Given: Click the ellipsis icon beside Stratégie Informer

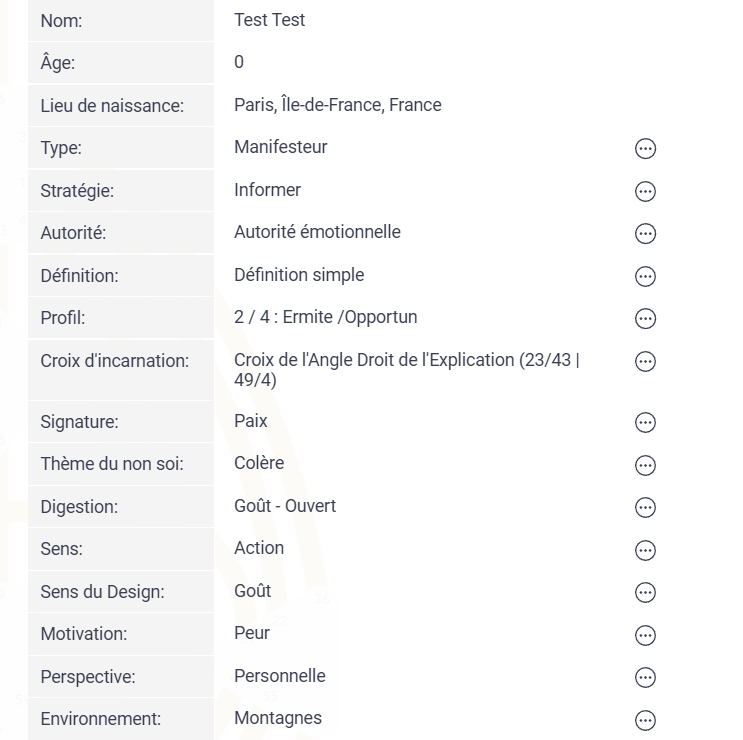Looking at the screenshot, I should click(x=645, y=191).
